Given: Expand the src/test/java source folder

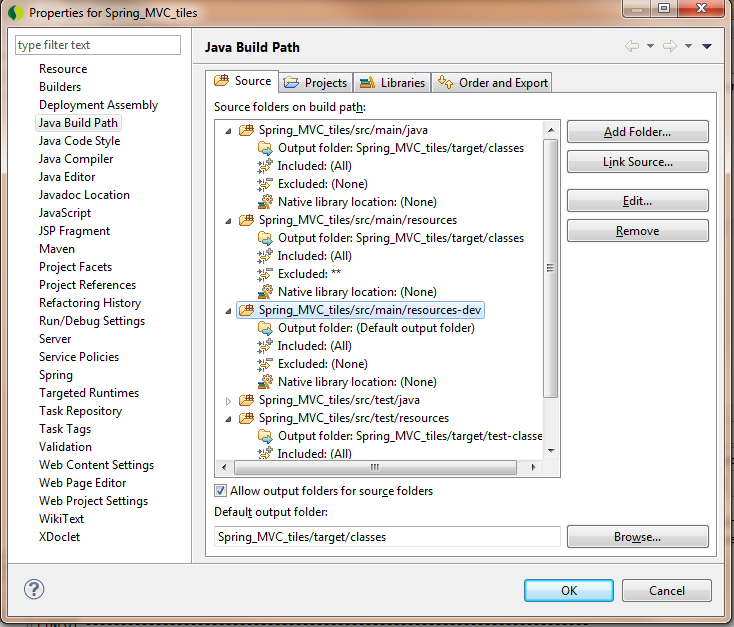Looking at the screenshot, I should point(228,400).
